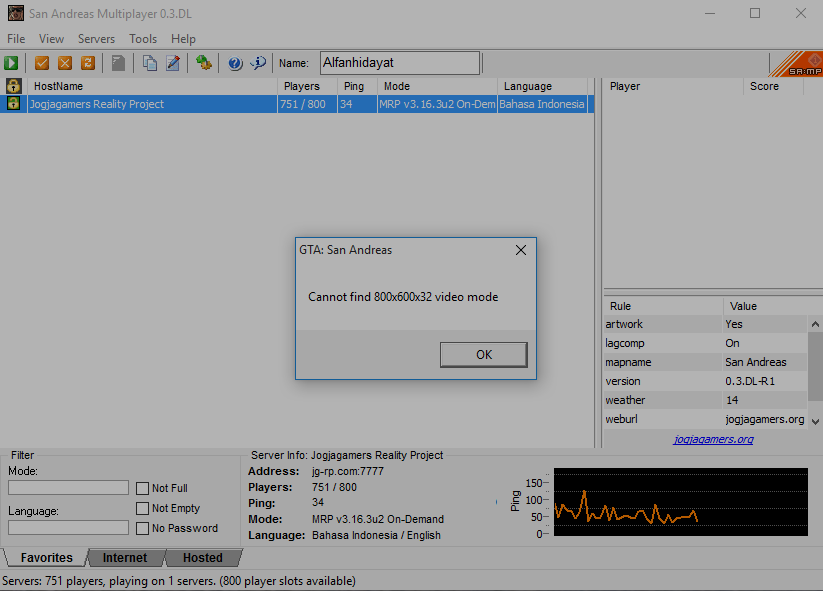Minimize the San Andreas Multiplayer window

(x=710, y=13)
